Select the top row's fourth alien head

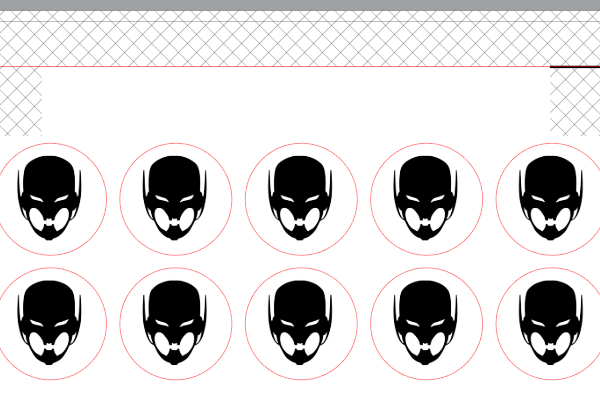[425, 198]
